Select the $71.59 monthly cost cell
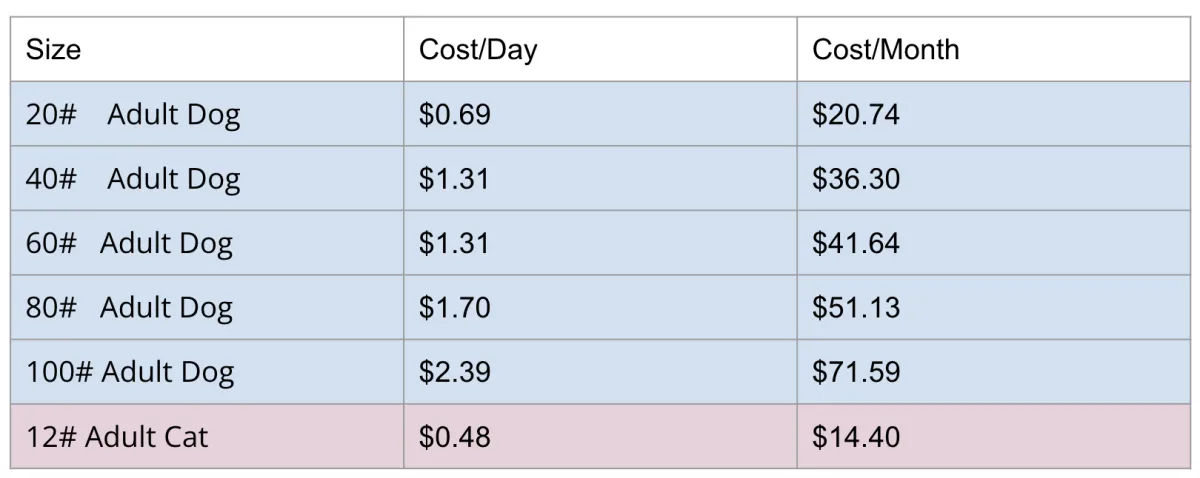 (993, 372)
